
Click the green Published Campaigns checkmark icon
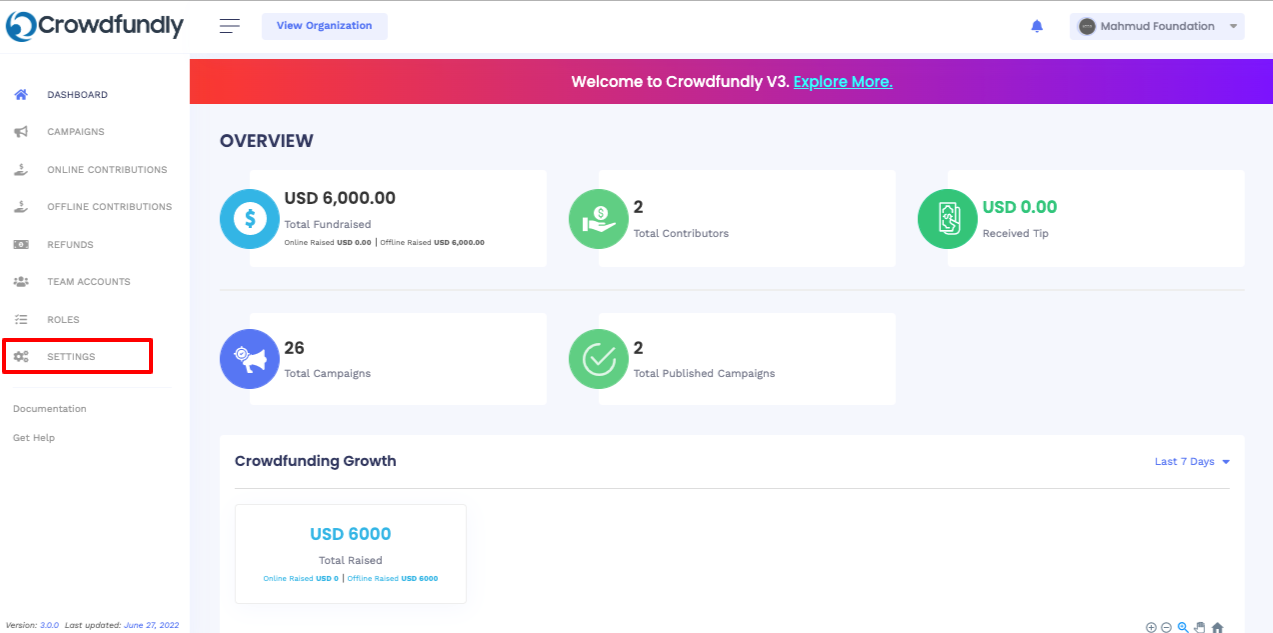coord(599,359)
